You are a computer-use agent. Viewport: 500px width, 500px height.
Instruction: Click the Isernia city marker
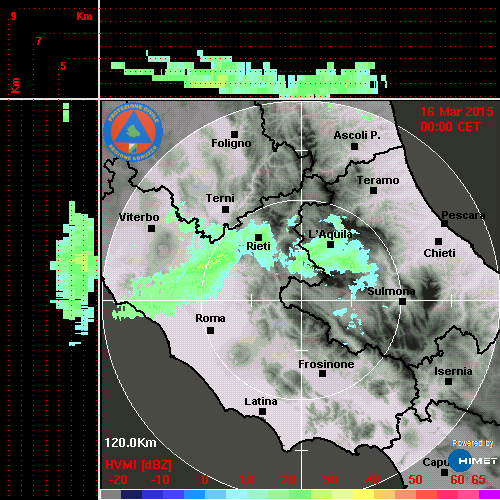tap(449, 381)
